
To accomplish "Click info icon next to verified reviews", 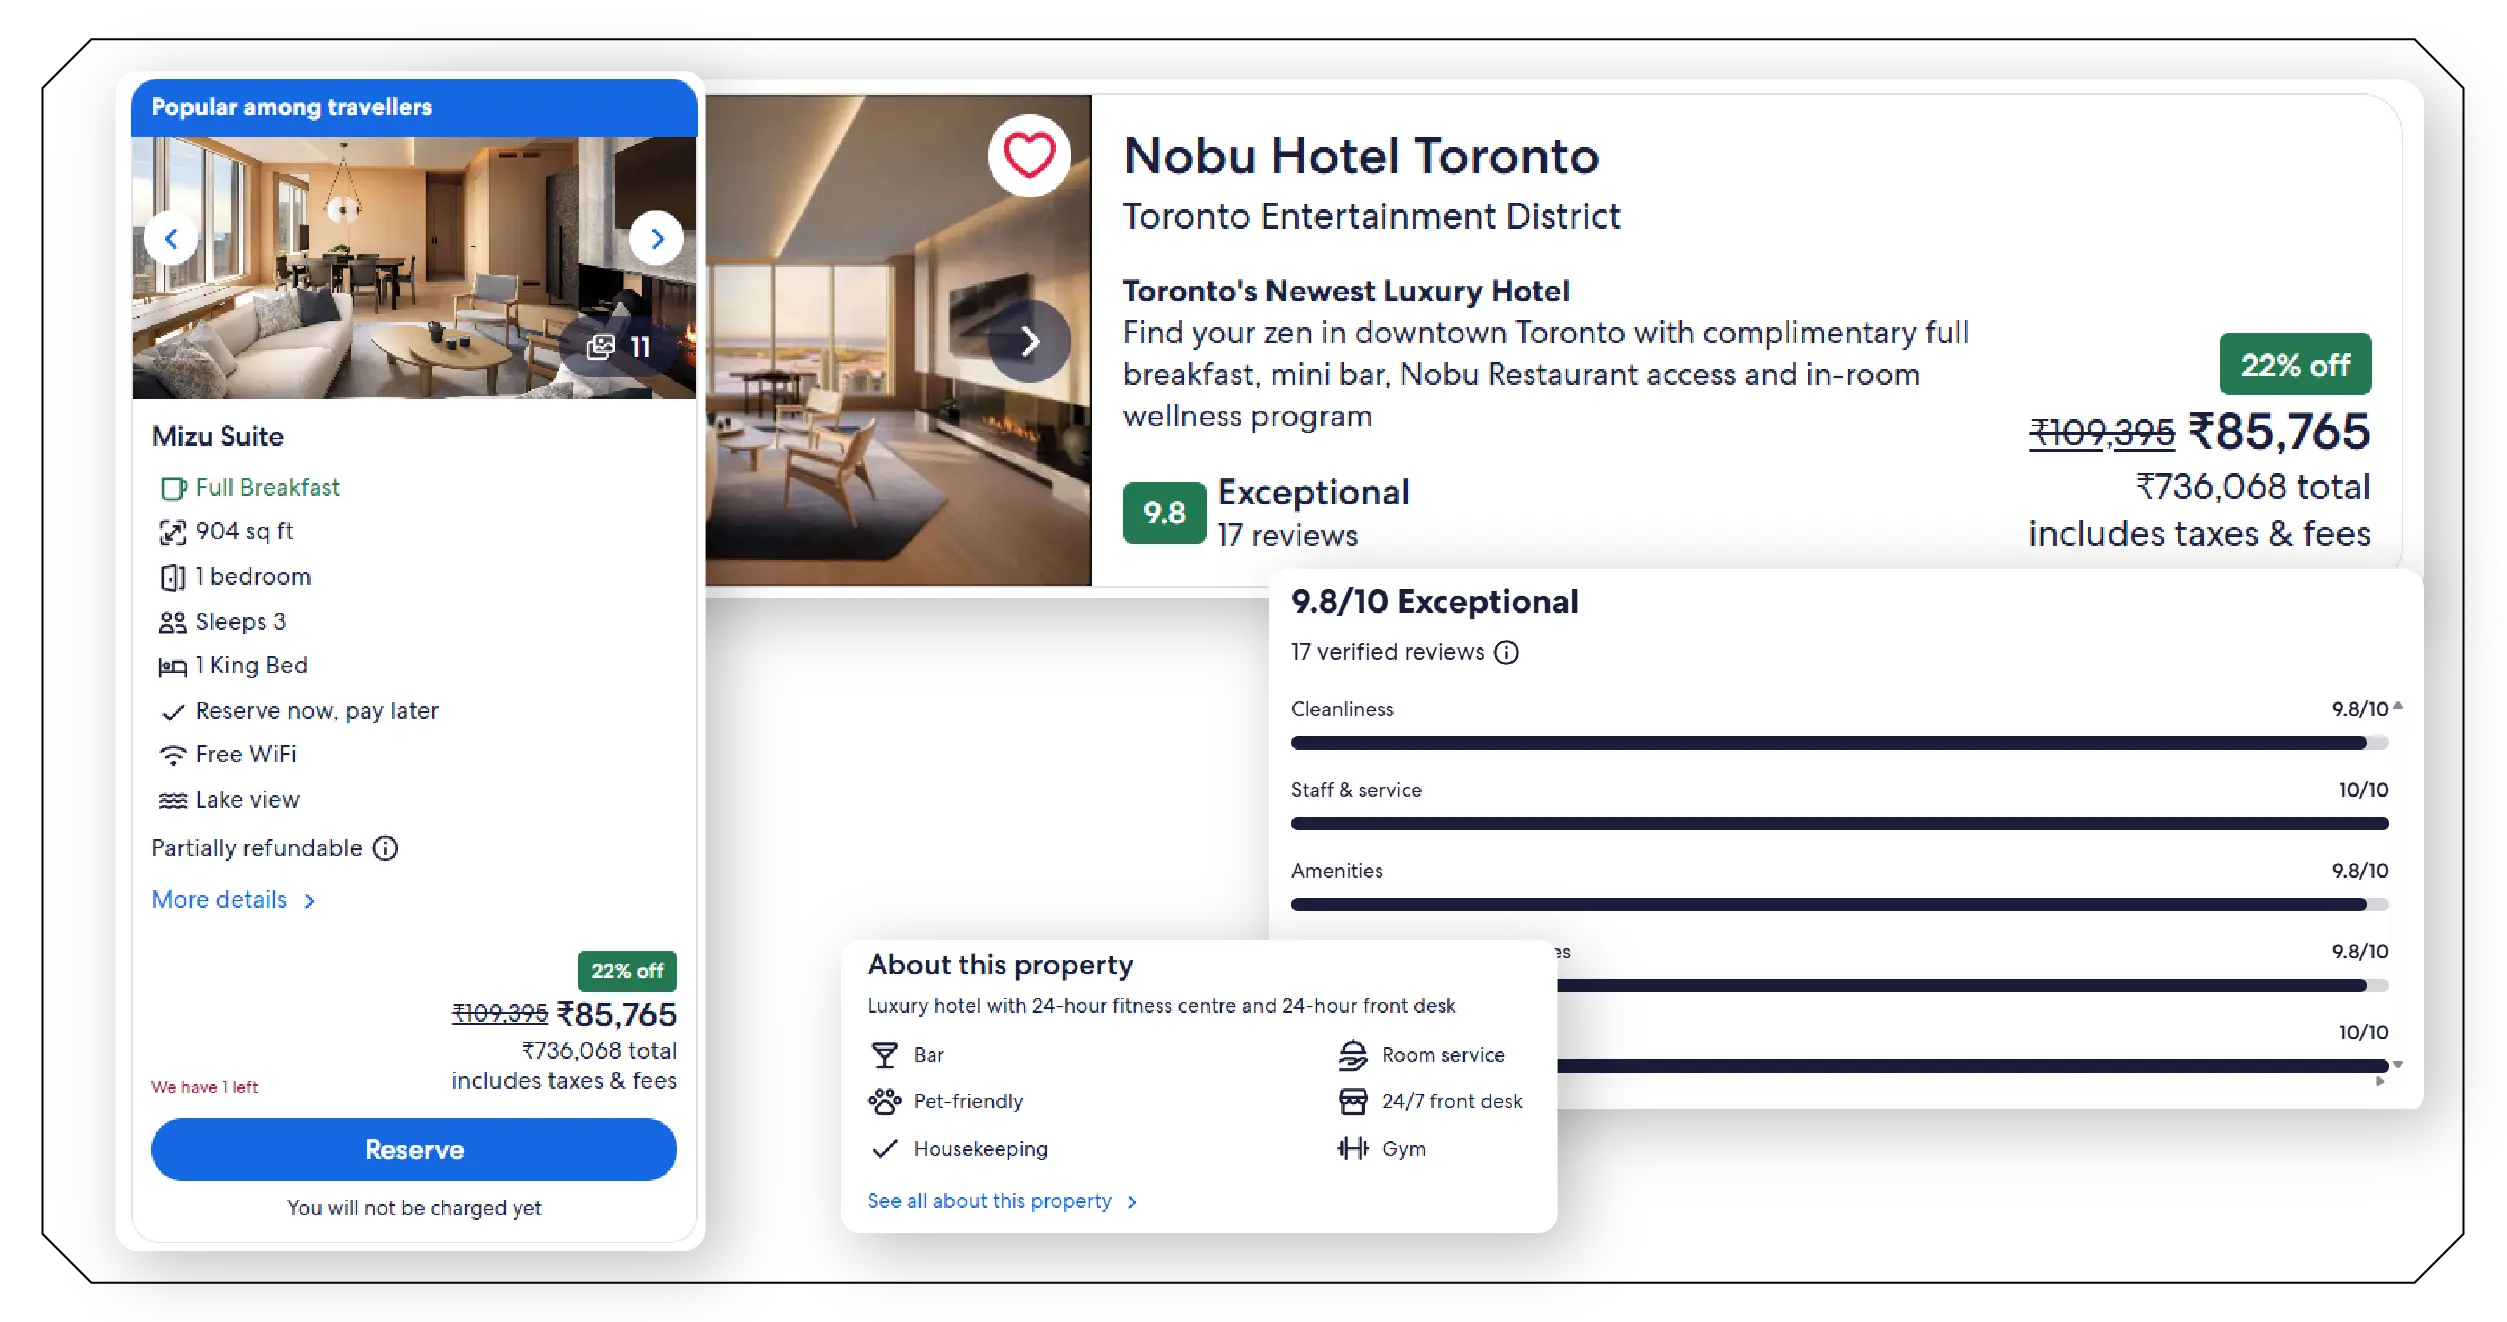I will point(1506,652).
